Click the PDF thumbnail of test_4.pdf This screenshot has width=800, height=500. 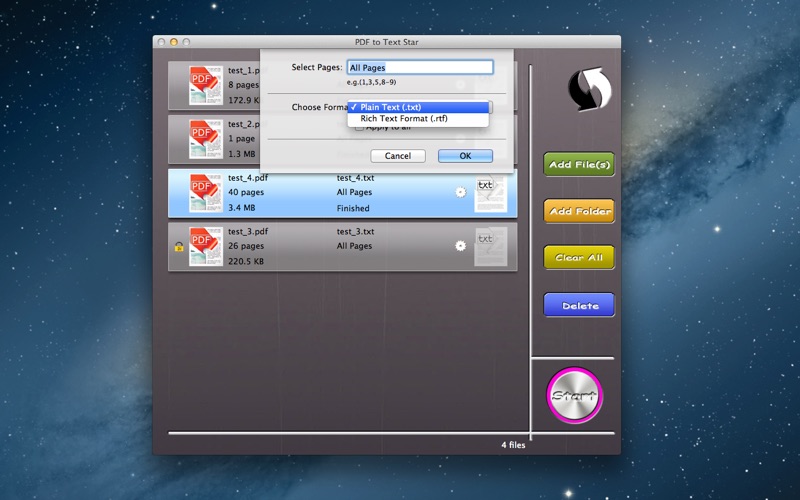tap(205, 192)
